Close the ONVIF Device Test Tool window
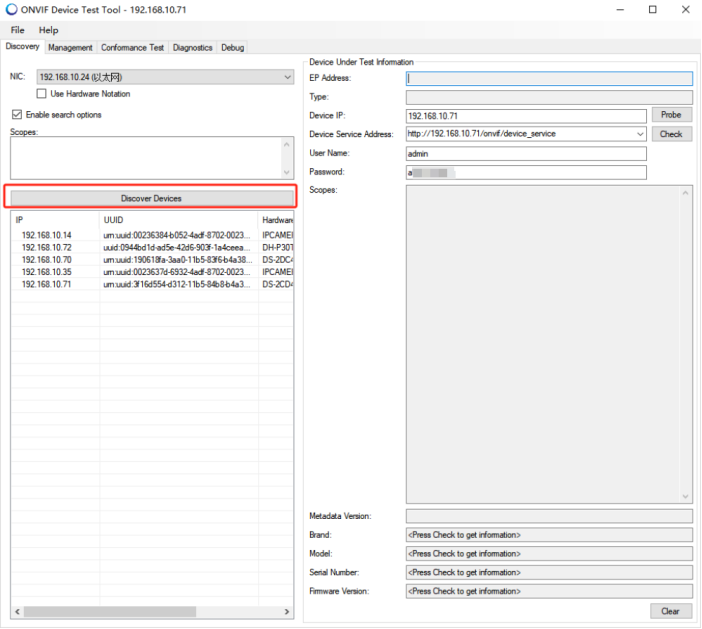Image resolution: width=702 pixels, height=629 pixels. [x=685, y=9]
